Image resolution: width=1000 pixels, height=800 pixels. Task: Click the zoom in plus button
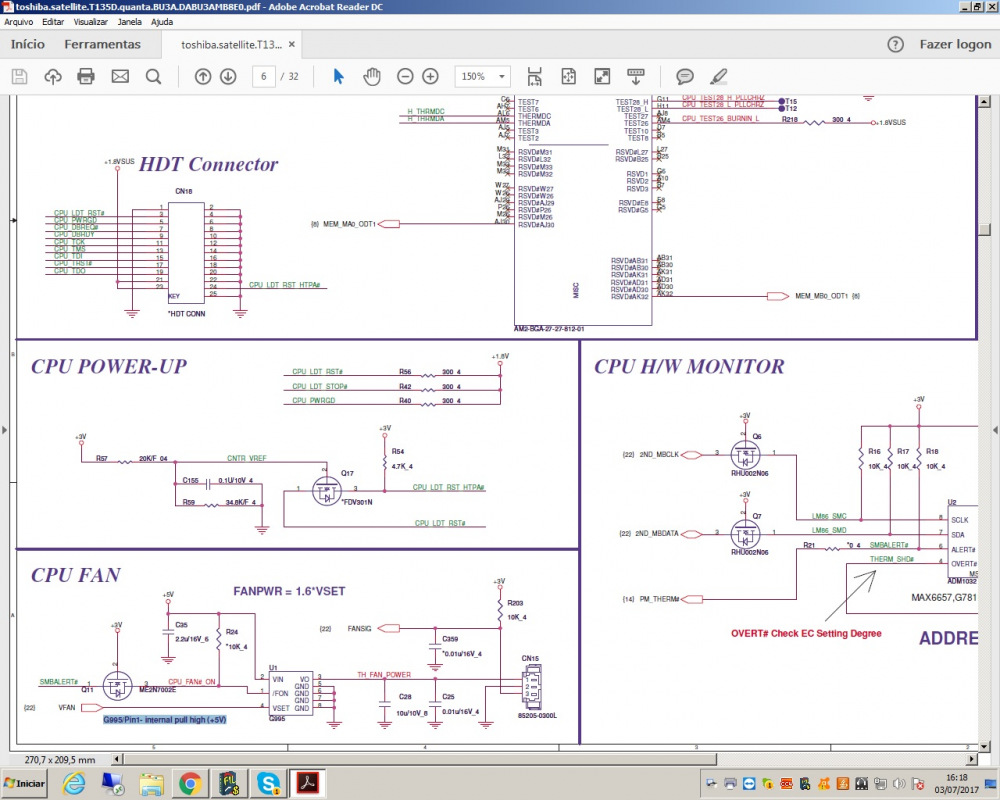pyautogui.click(x=430, y=77)
